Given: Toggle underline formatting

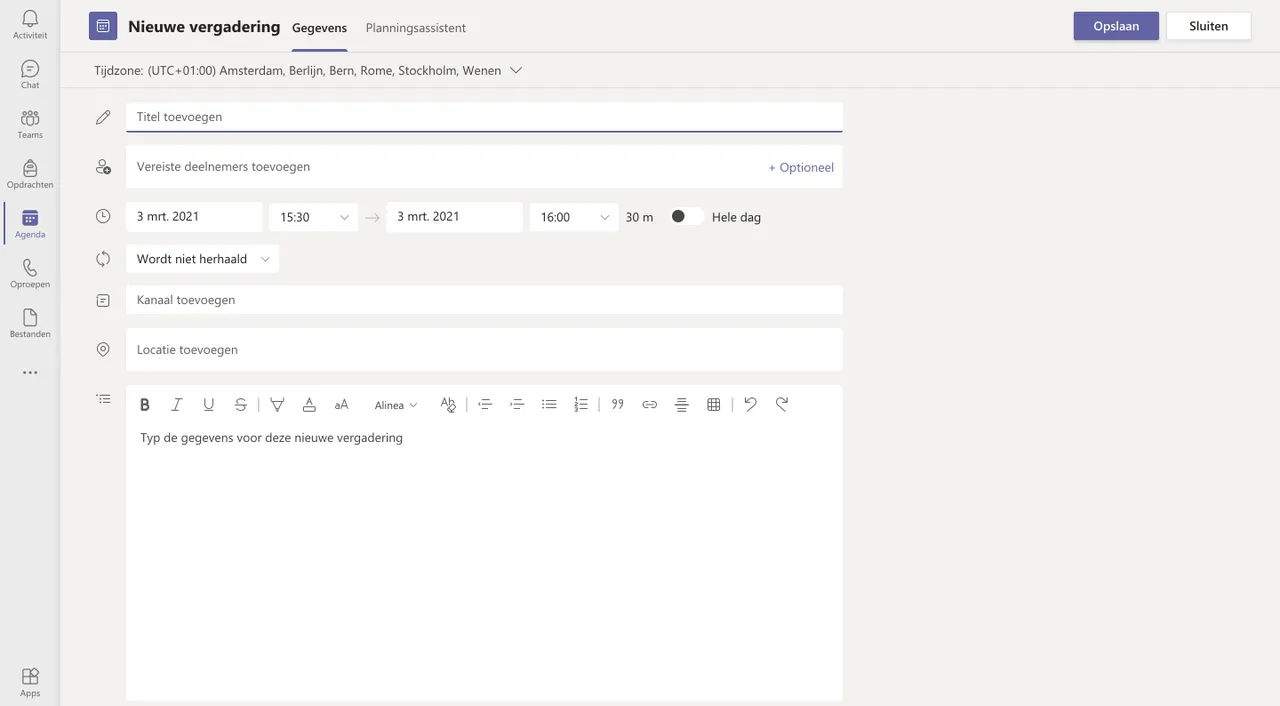Looking at the screenshot, I should (x=209, y=405).
